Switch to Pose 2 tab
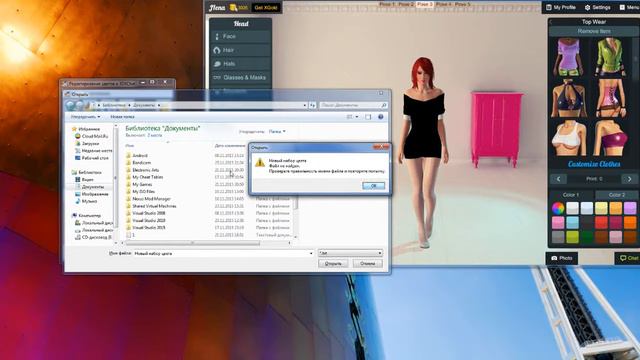 point(406,4)
